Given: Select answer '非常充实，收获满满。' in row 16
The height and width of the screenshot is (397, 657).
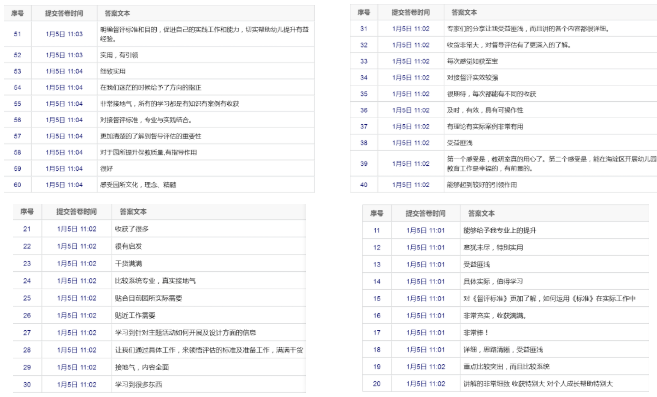Looking at the screenshot, I should (494, 316).
